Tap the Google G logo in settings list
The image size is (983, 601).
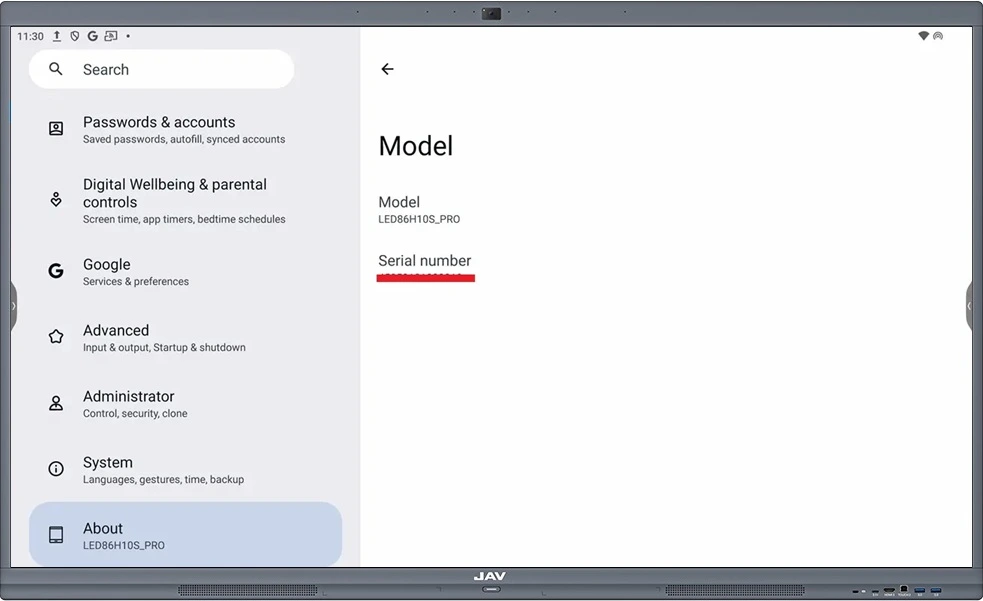point(56,271)
